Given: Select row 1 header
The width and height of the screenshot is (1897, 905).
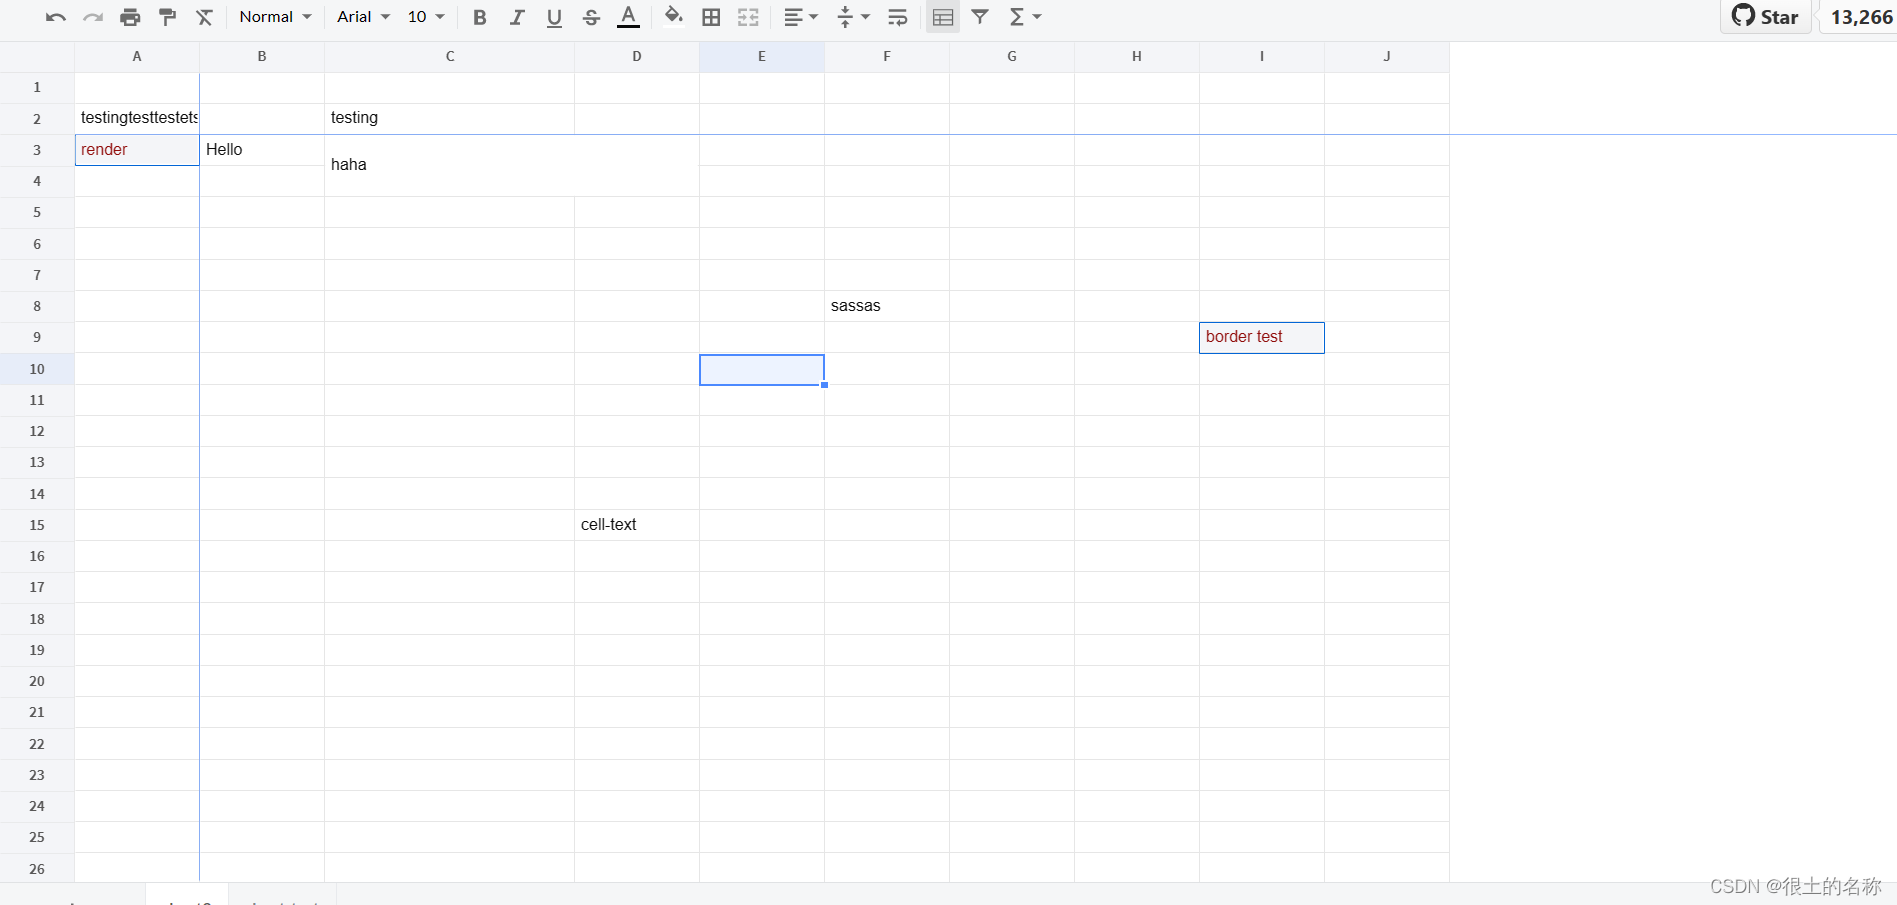Looking at the screenshot, I should 37,87.
